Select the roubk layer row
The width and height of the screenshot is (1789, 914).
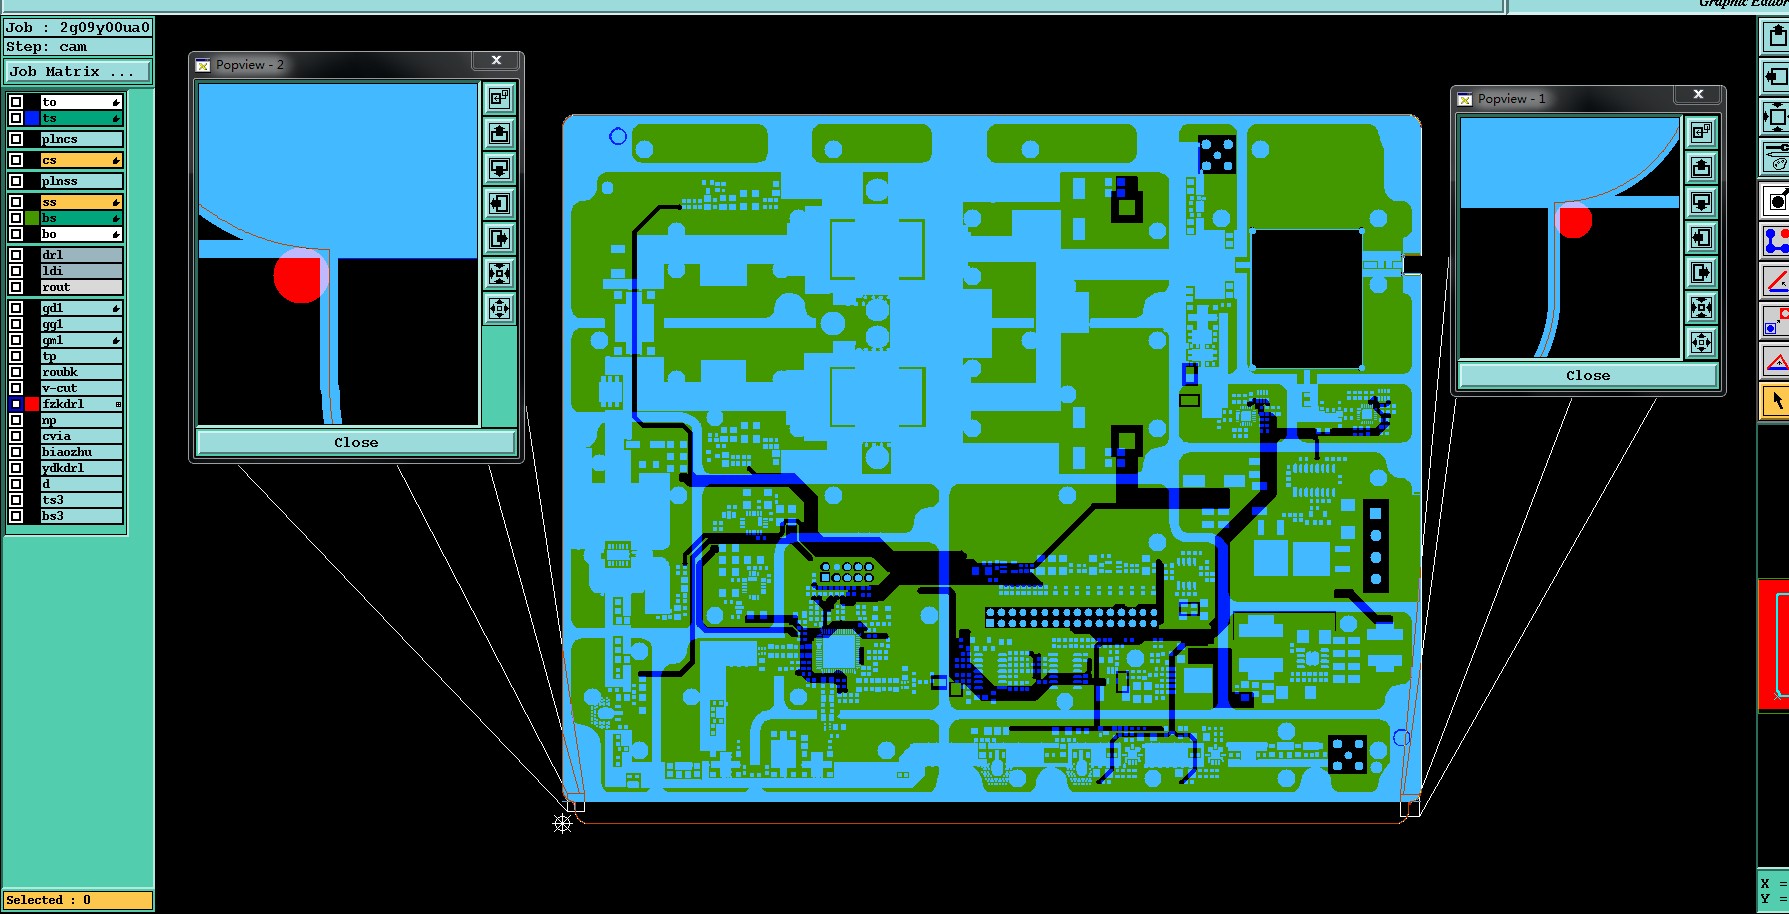click(x=81, y=372)
